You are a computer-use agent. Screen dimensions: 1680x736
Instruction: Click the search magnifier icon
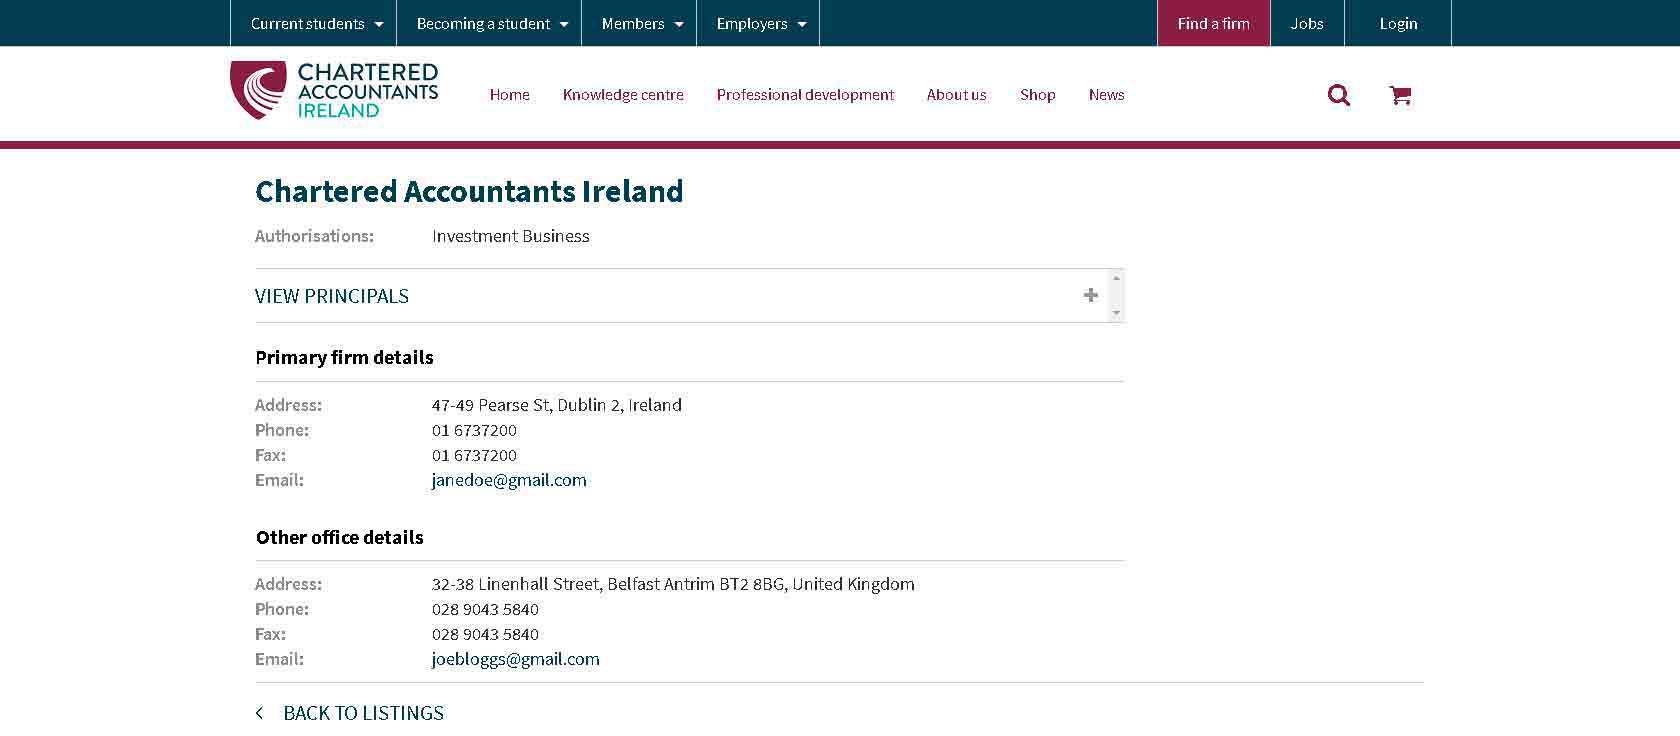[1338, 95]
